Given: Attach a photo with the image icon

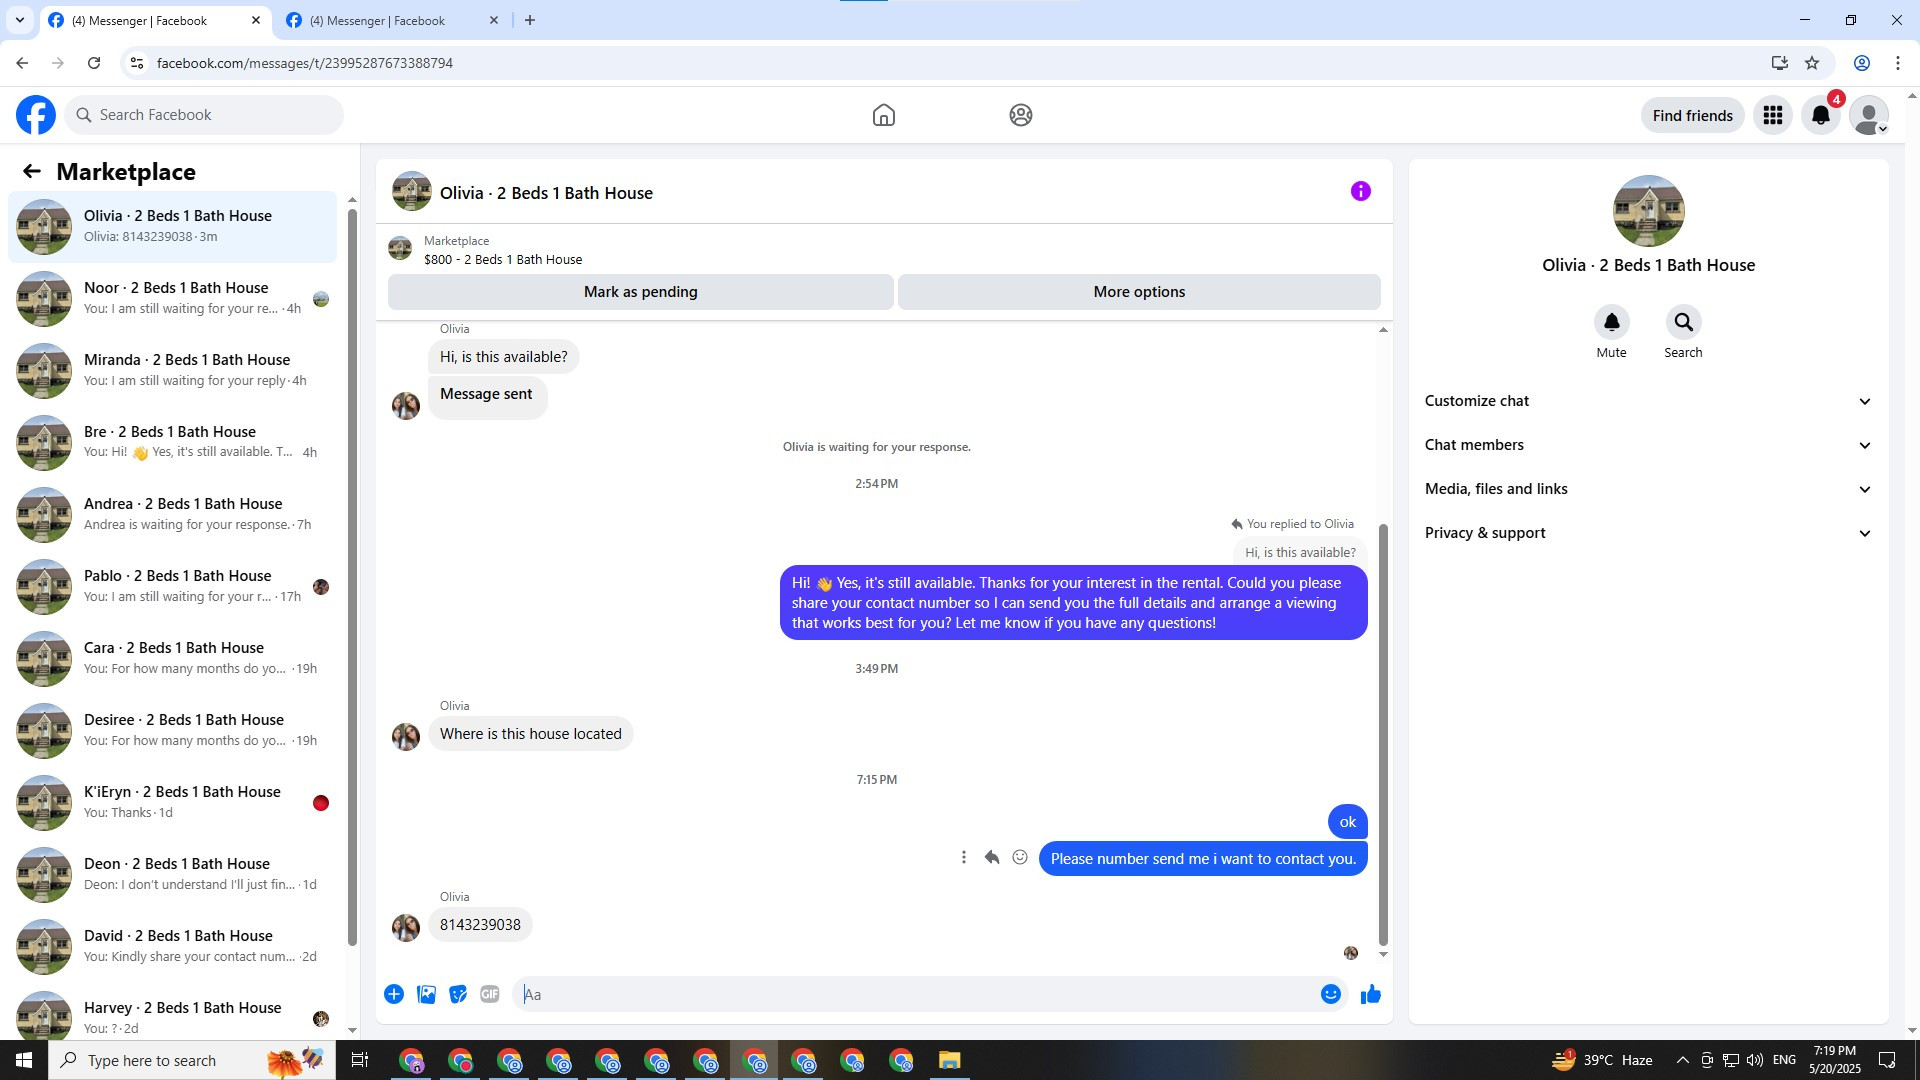Looking at the screenshot, I should coord(426,994).
